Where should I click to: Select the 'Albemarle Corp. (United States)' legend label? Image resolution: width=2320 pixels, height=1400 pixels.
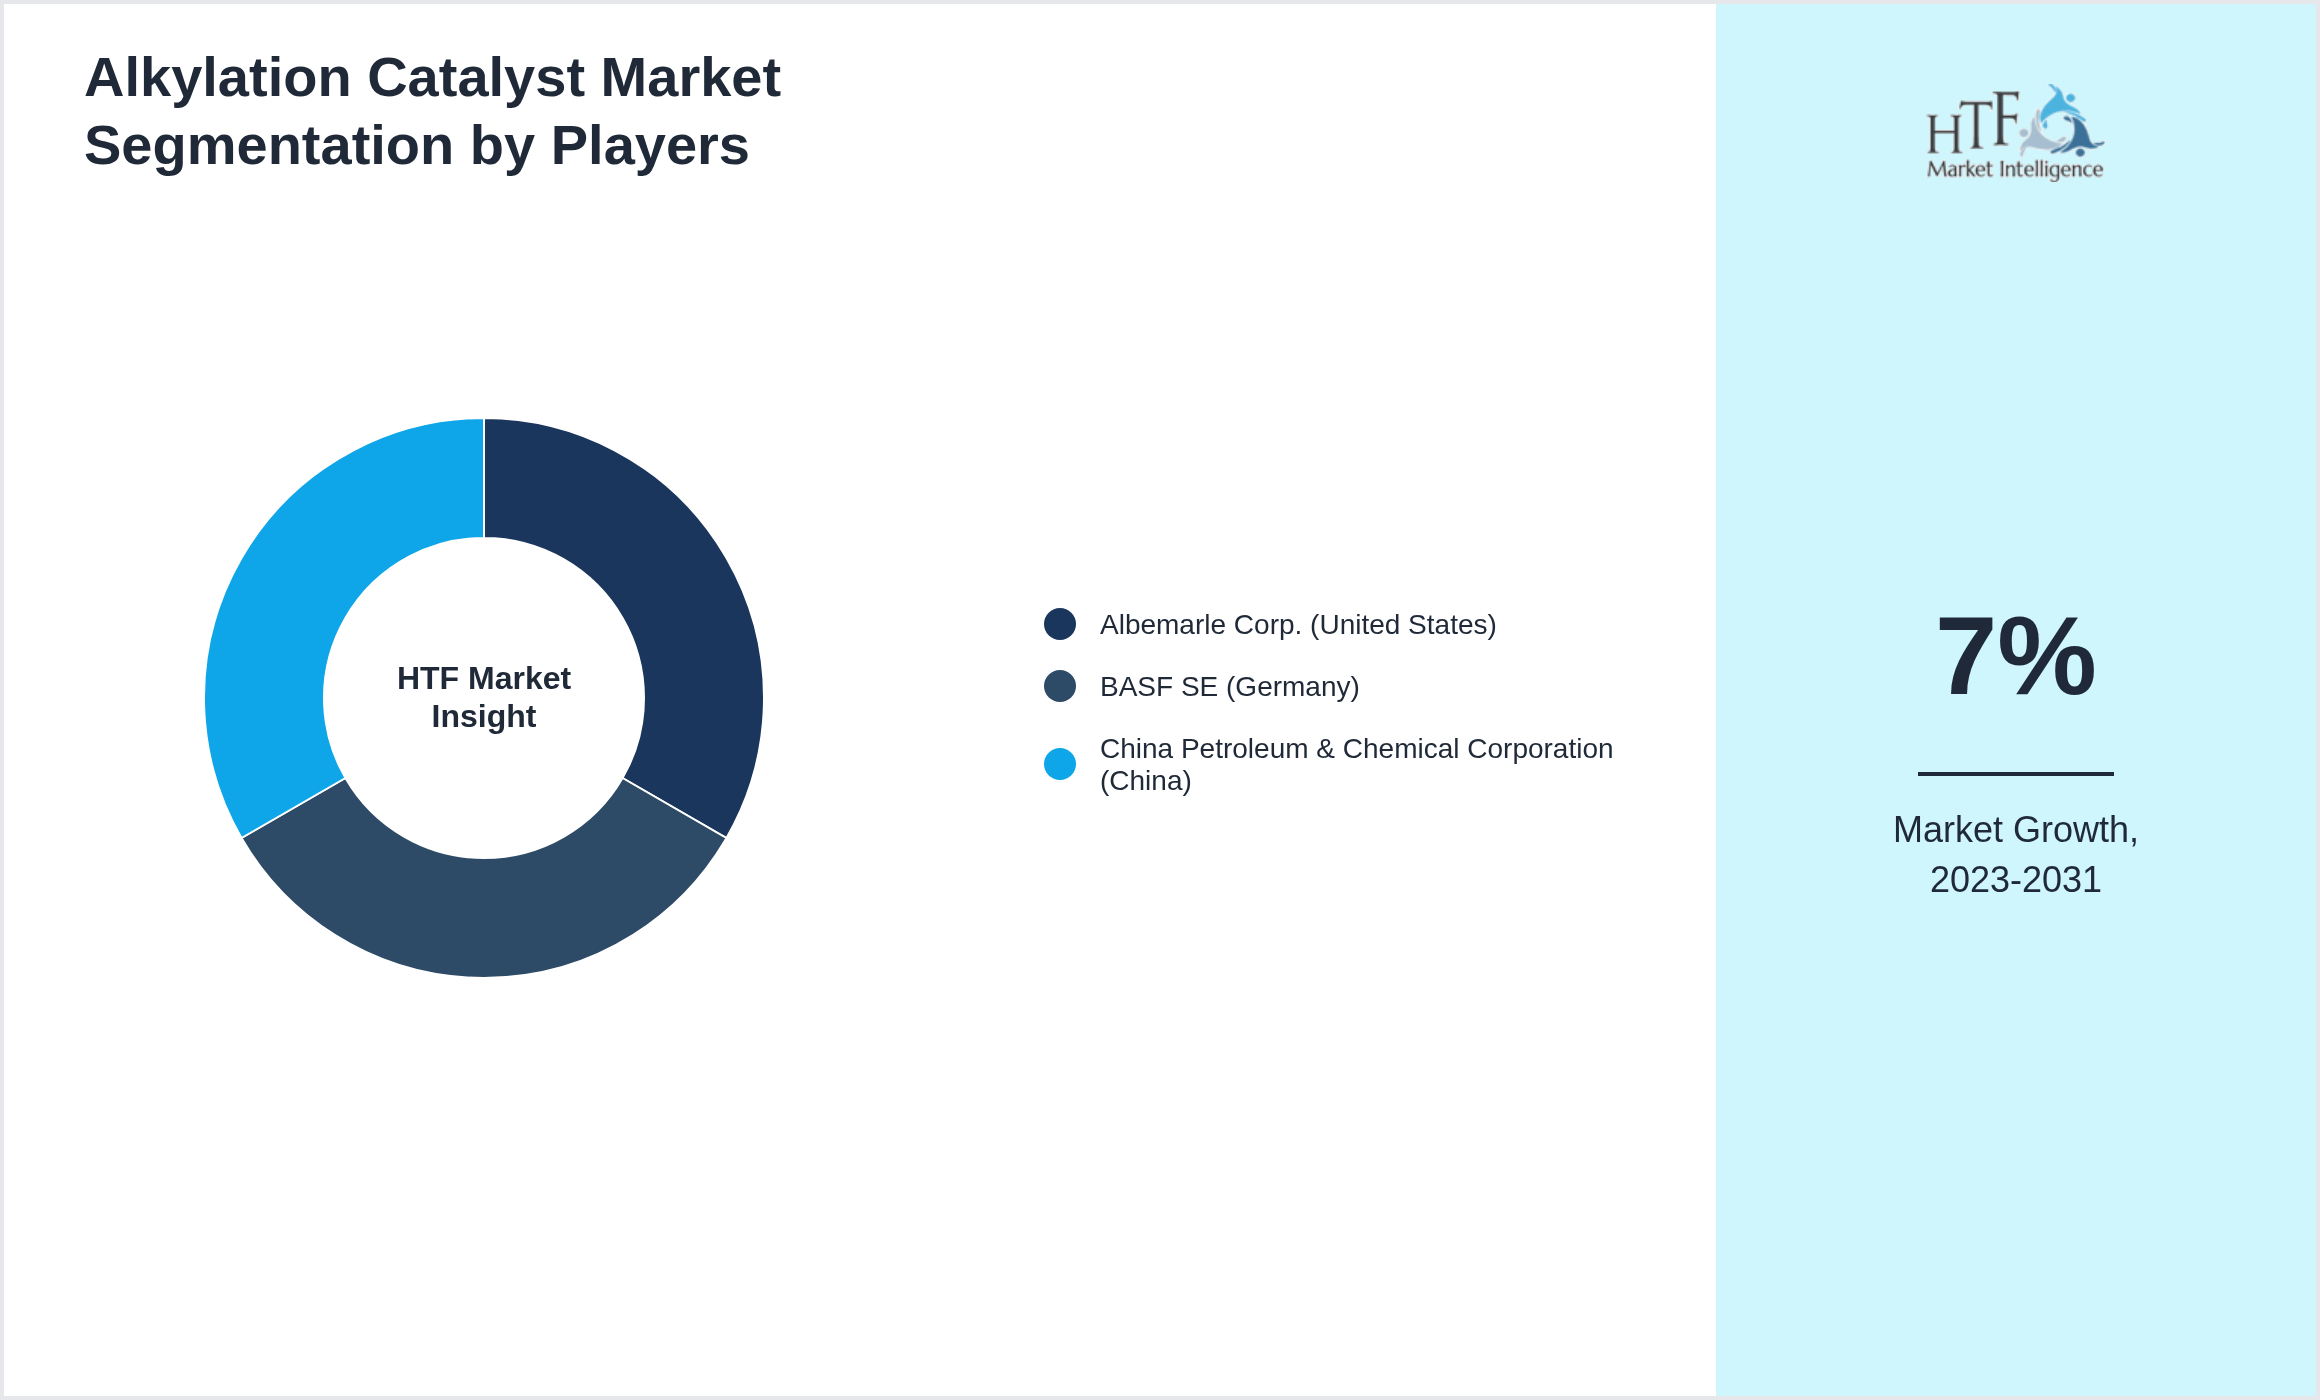[x=1298, y=625]
